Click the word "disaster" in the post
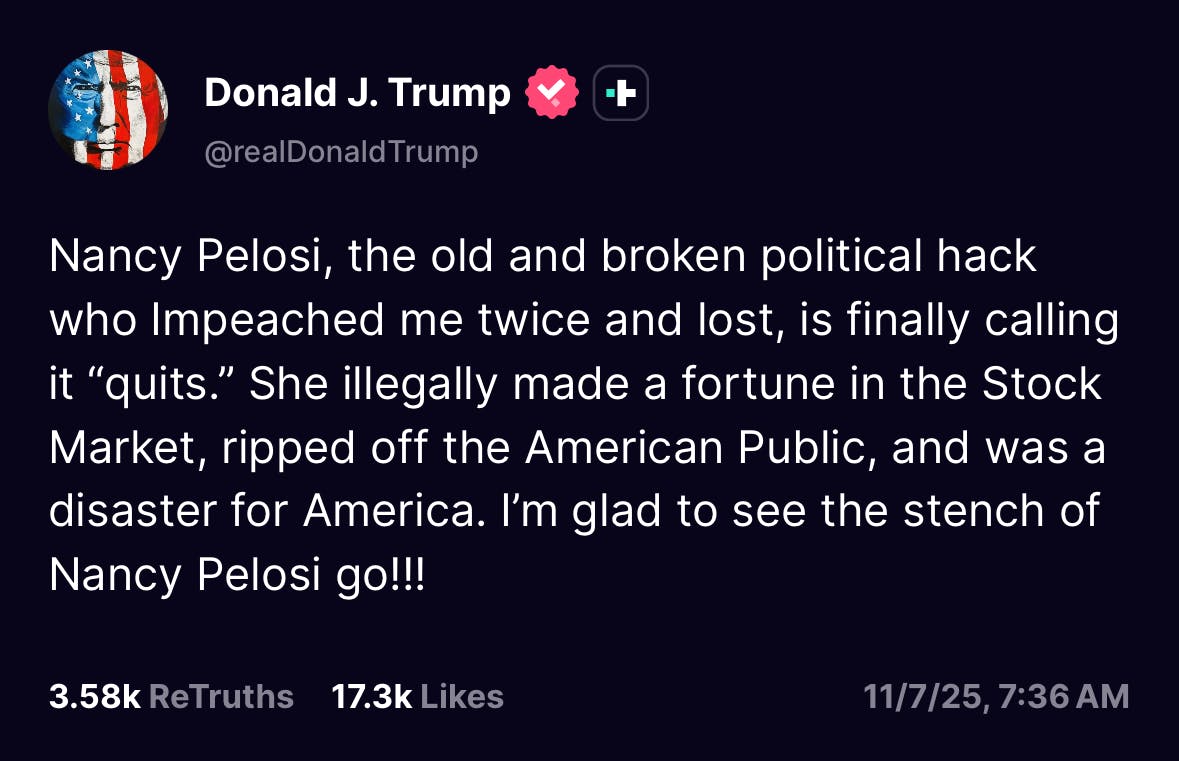The image size is (1179, 761). 134,510
